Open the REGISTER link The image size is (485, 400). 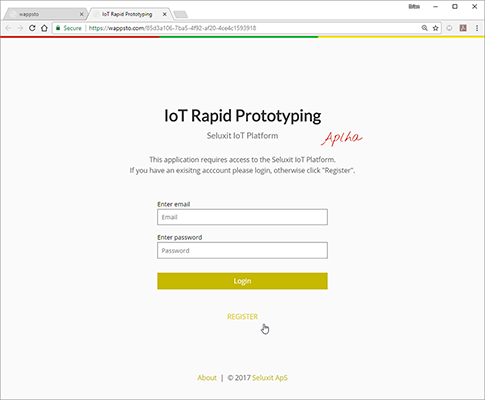(242, 317)
